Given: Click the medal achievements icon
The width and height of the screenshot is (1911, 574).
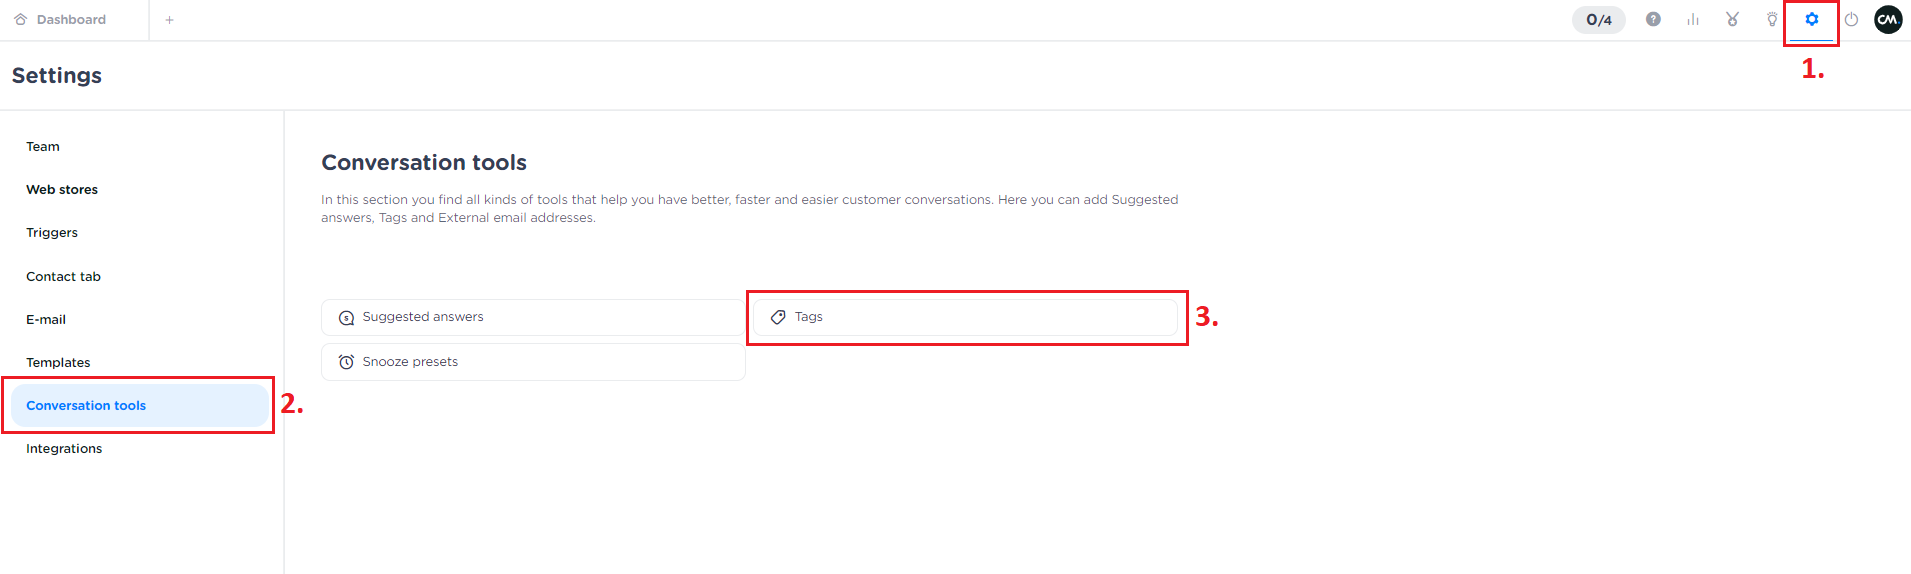Looking at the screenshot, I should (1732, 20).
